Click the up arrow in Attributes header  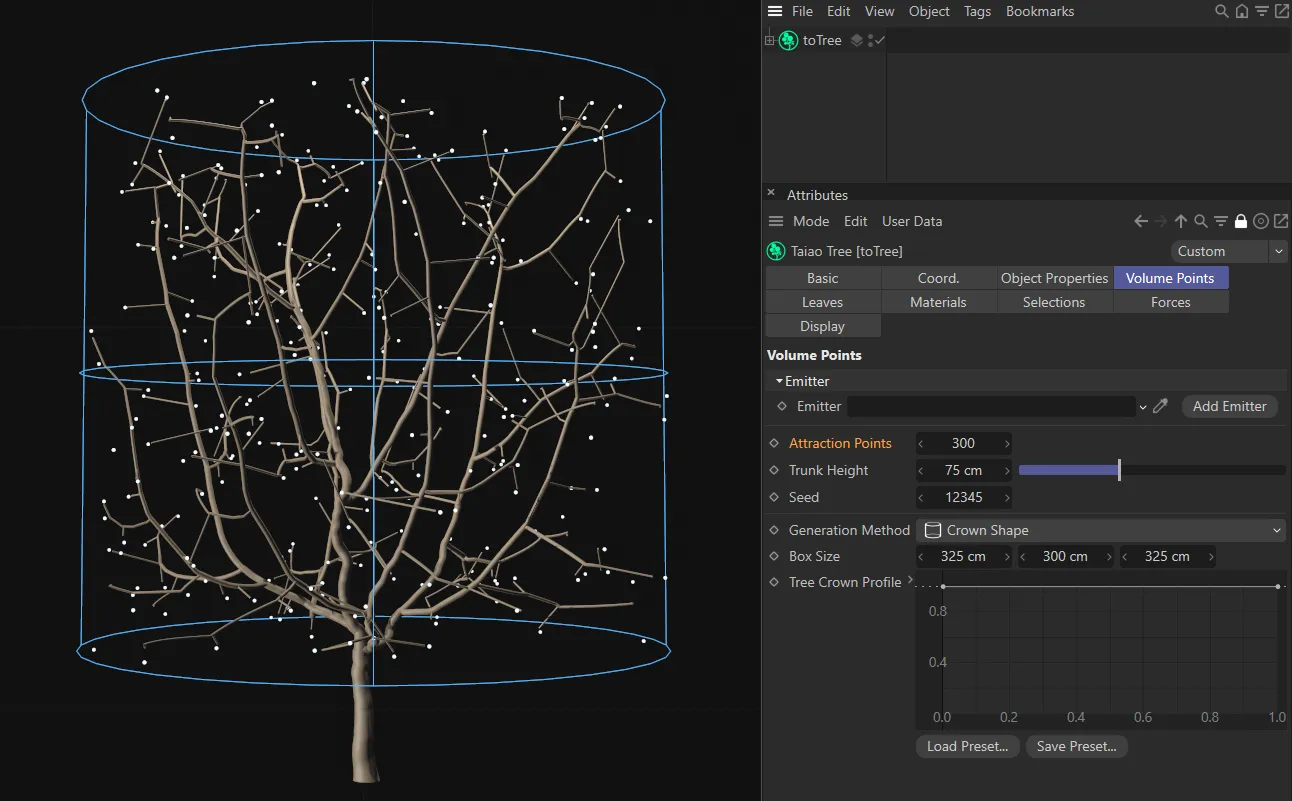1181,221
